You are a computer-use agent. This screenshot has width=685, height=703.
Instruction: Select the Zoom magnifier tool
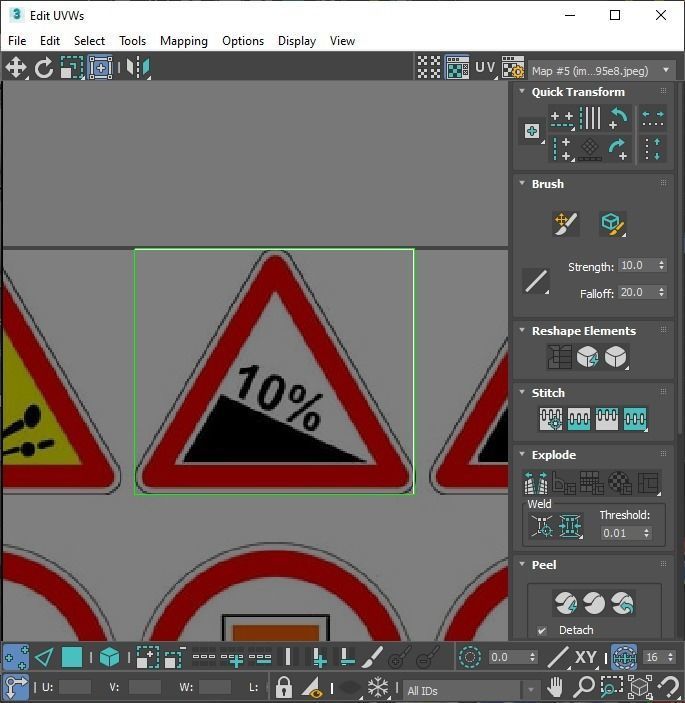584,686
